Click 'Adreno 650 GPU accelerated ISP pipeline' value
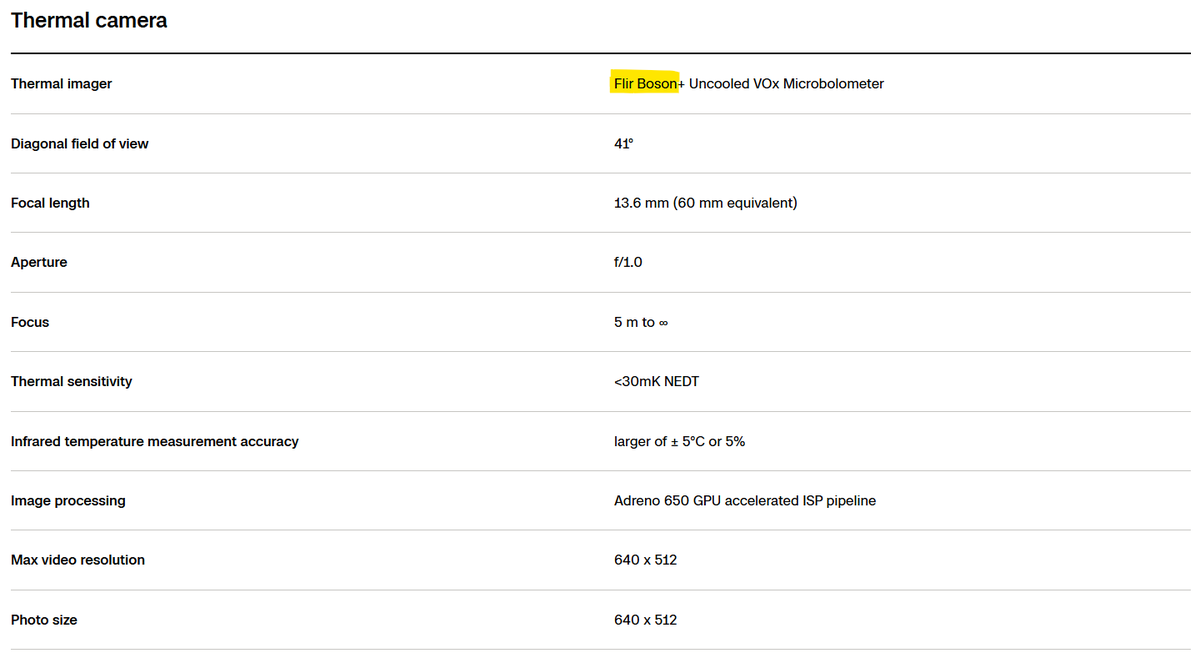Screen dimensions: 1200x653 pyautogui.click(x=745, y=500)
